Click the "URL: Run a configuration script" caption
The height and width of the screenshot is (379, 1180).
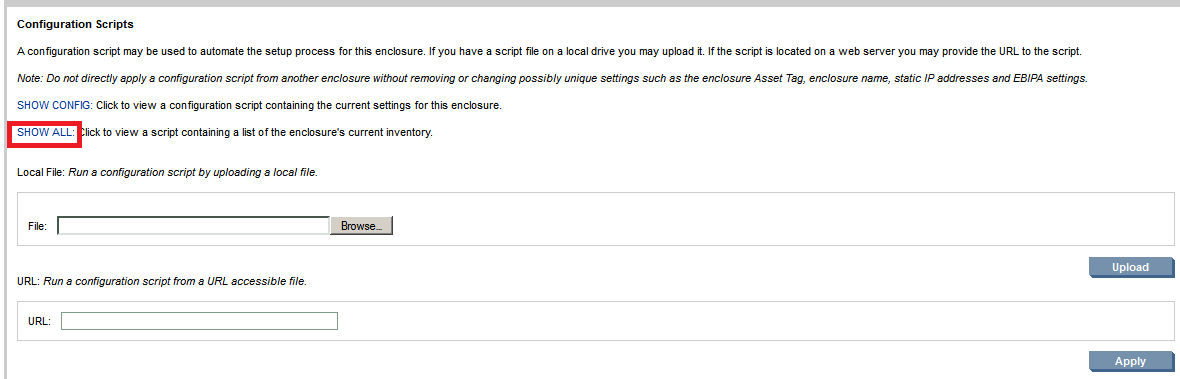[x=162, y=281]
